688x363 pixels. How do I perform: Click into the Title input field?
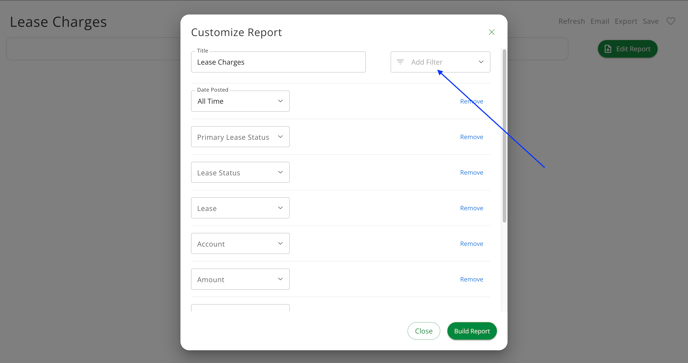[278, 62]
